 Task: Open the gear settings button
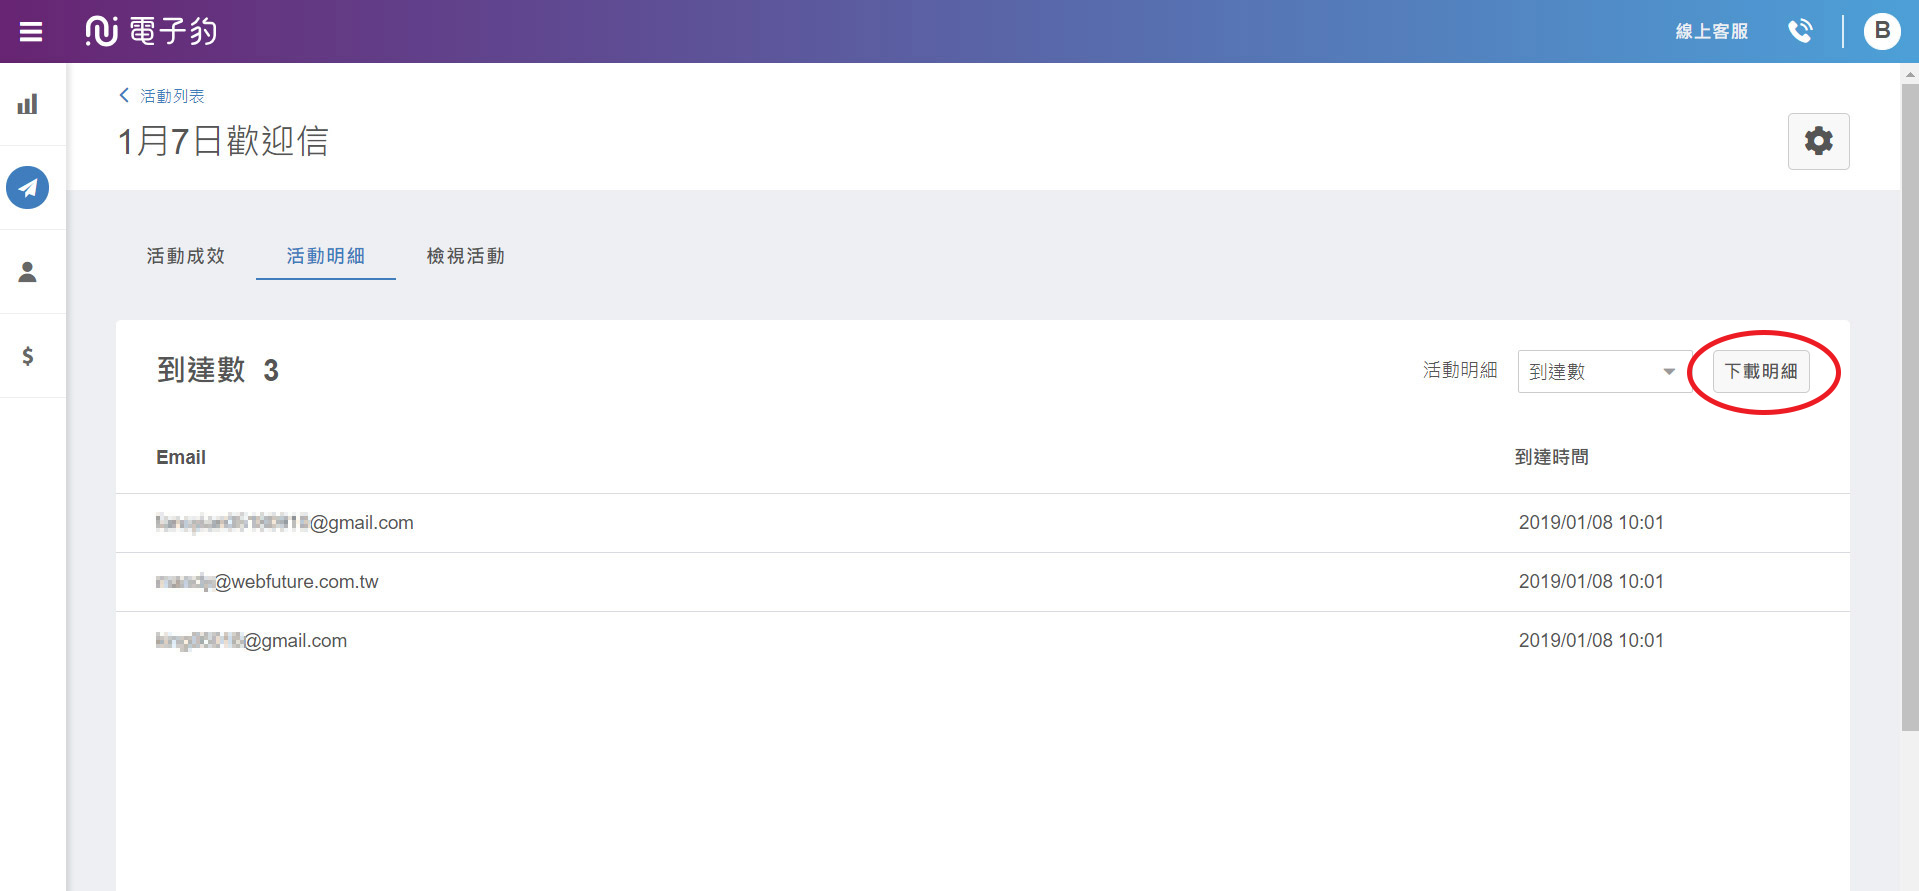pyautogui.click(x=1818, y=141)
